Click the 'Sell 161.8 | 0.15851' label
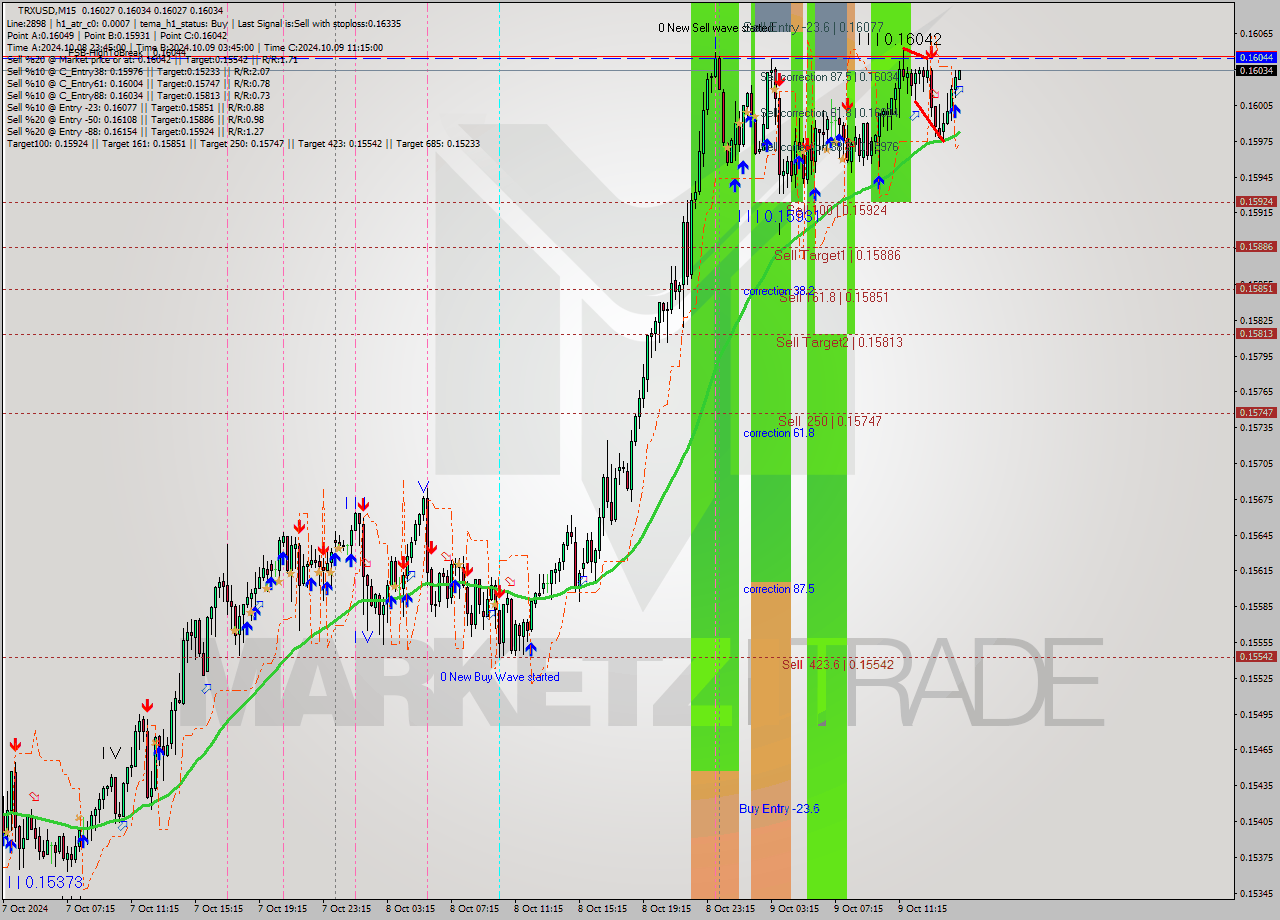1280x920 pixels. (834, 297)
